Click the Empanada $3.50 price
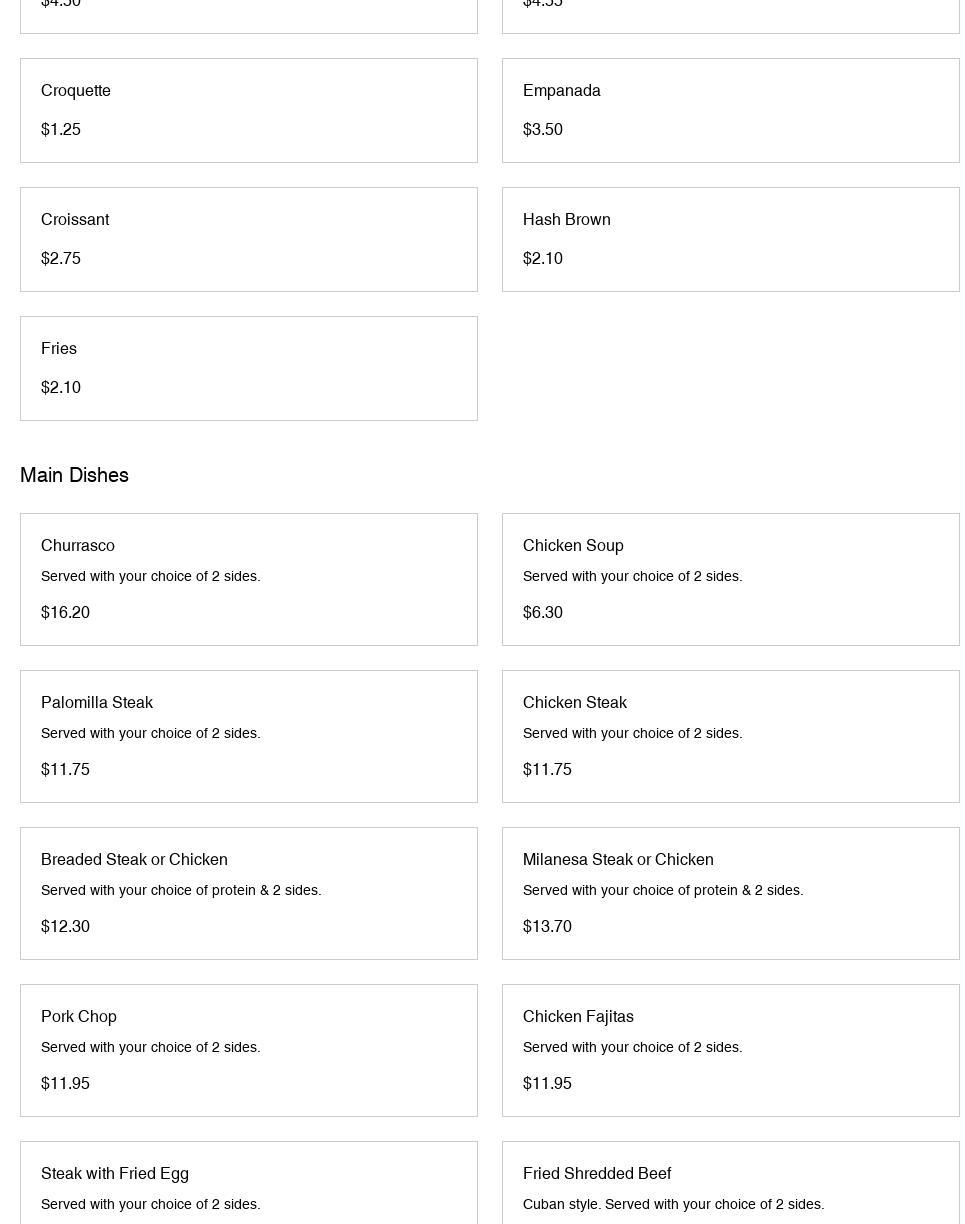Screen dimensions: 965x1224 tap(543, 129)
